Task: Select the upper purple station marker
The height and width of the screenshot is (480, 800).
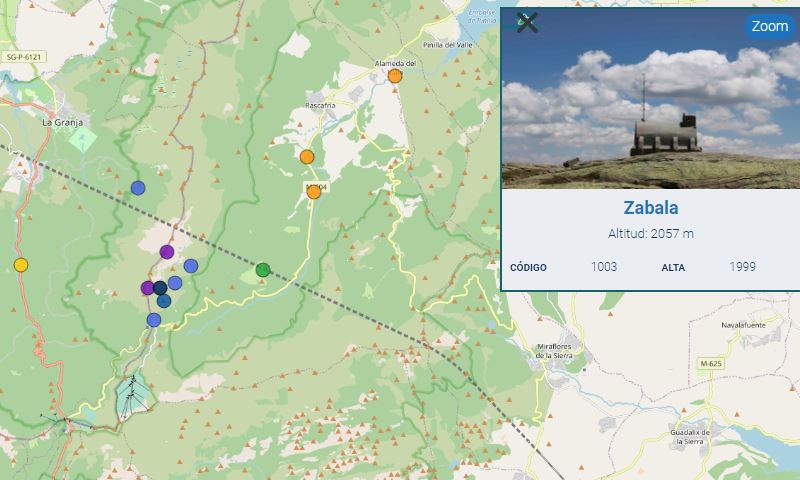Action: point(167,252)
